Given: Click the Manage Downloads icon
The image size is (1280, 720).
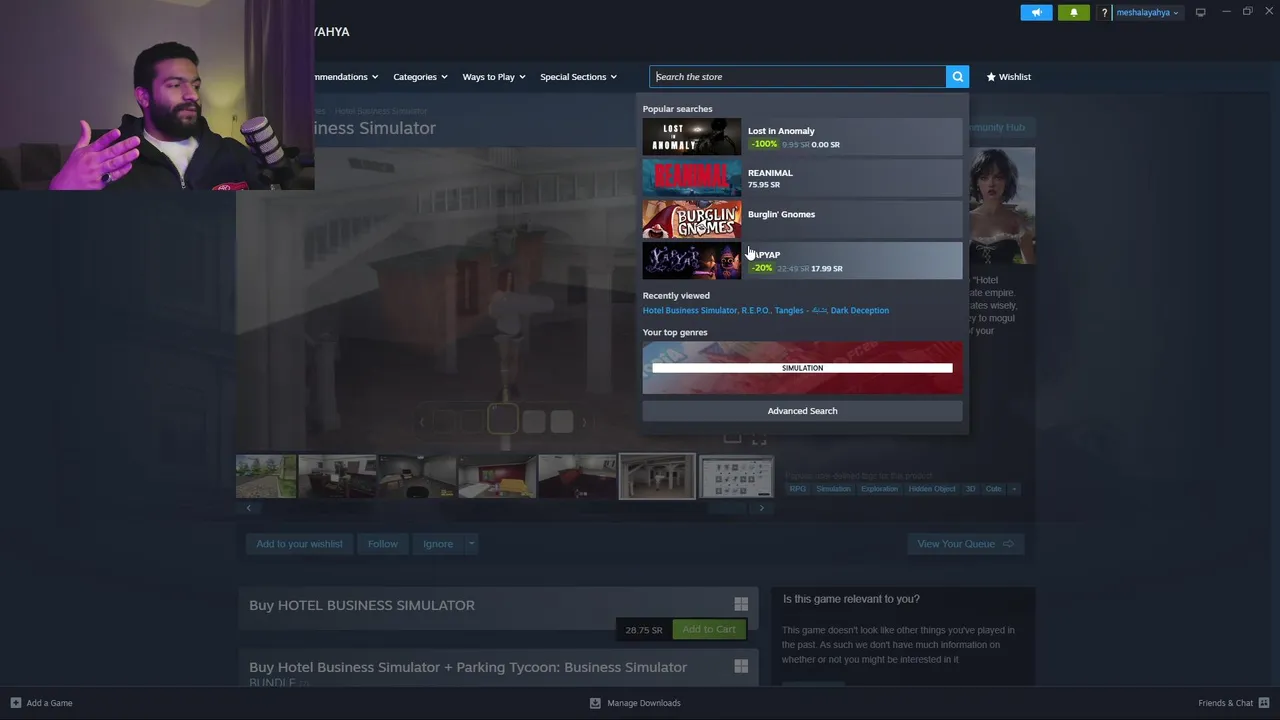Looking at the screenshot, I should [x=595, y=703].
